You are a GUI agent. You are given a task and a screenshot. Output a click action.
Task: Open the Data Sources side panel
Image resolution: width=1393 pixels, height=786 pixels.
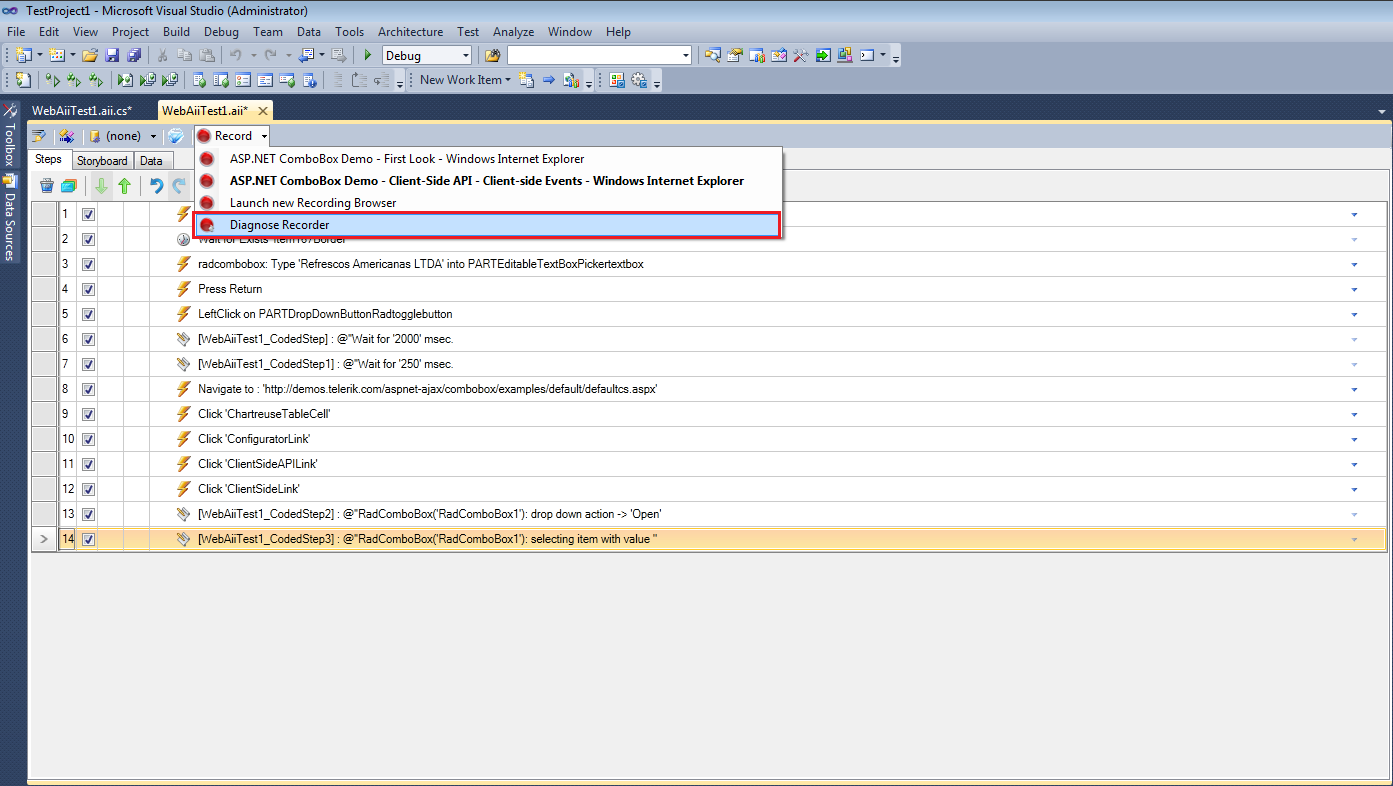[x=9, y=217]
